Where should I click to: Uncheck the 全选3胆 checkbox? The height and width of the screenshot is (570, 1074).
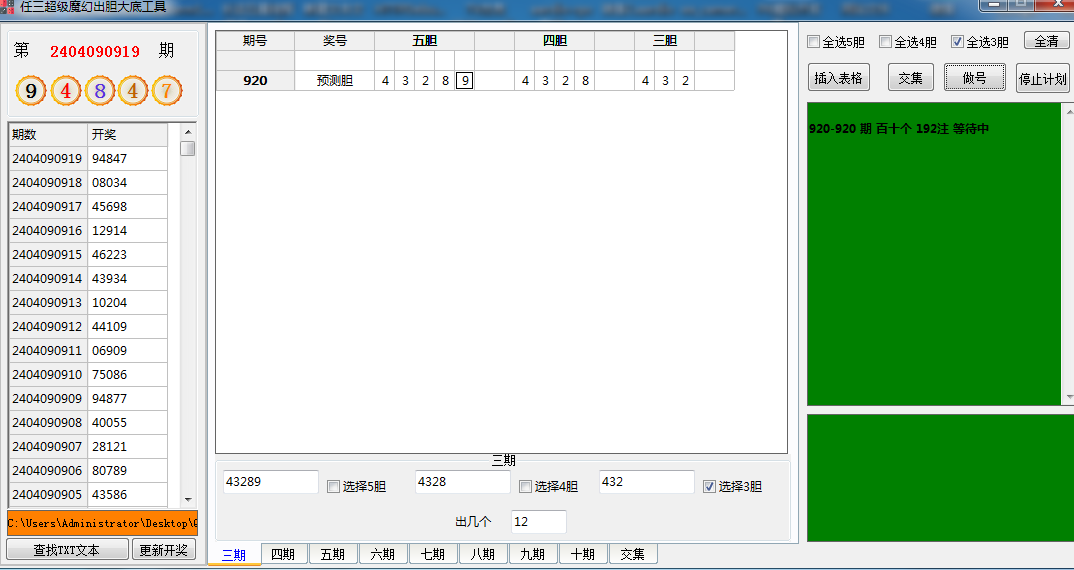click(958, 42)
